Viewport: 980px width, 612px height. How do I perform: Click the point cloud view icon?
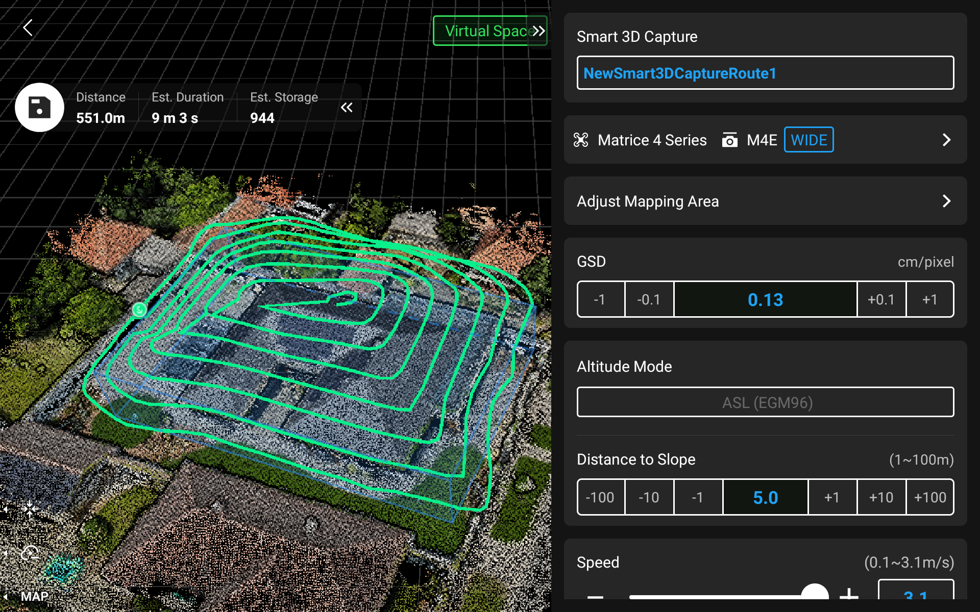point(30,553)
